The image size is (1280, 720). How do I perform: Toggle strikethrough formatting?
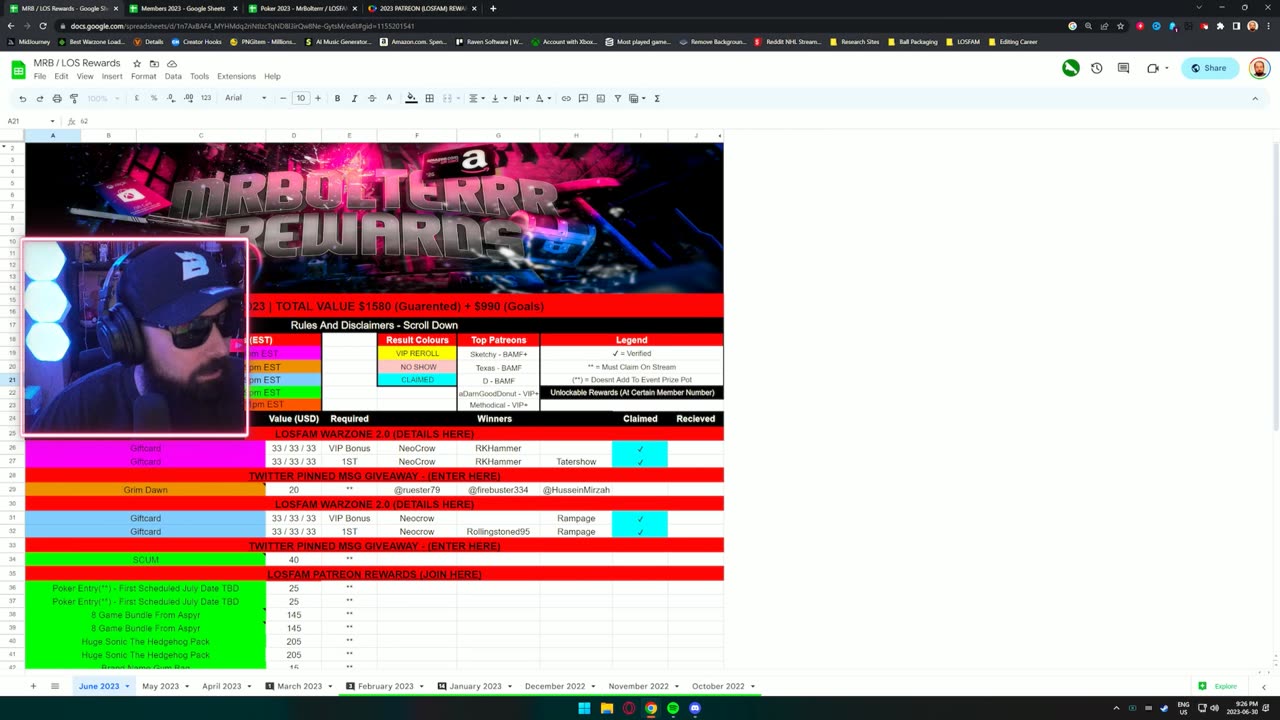point(372,98)
